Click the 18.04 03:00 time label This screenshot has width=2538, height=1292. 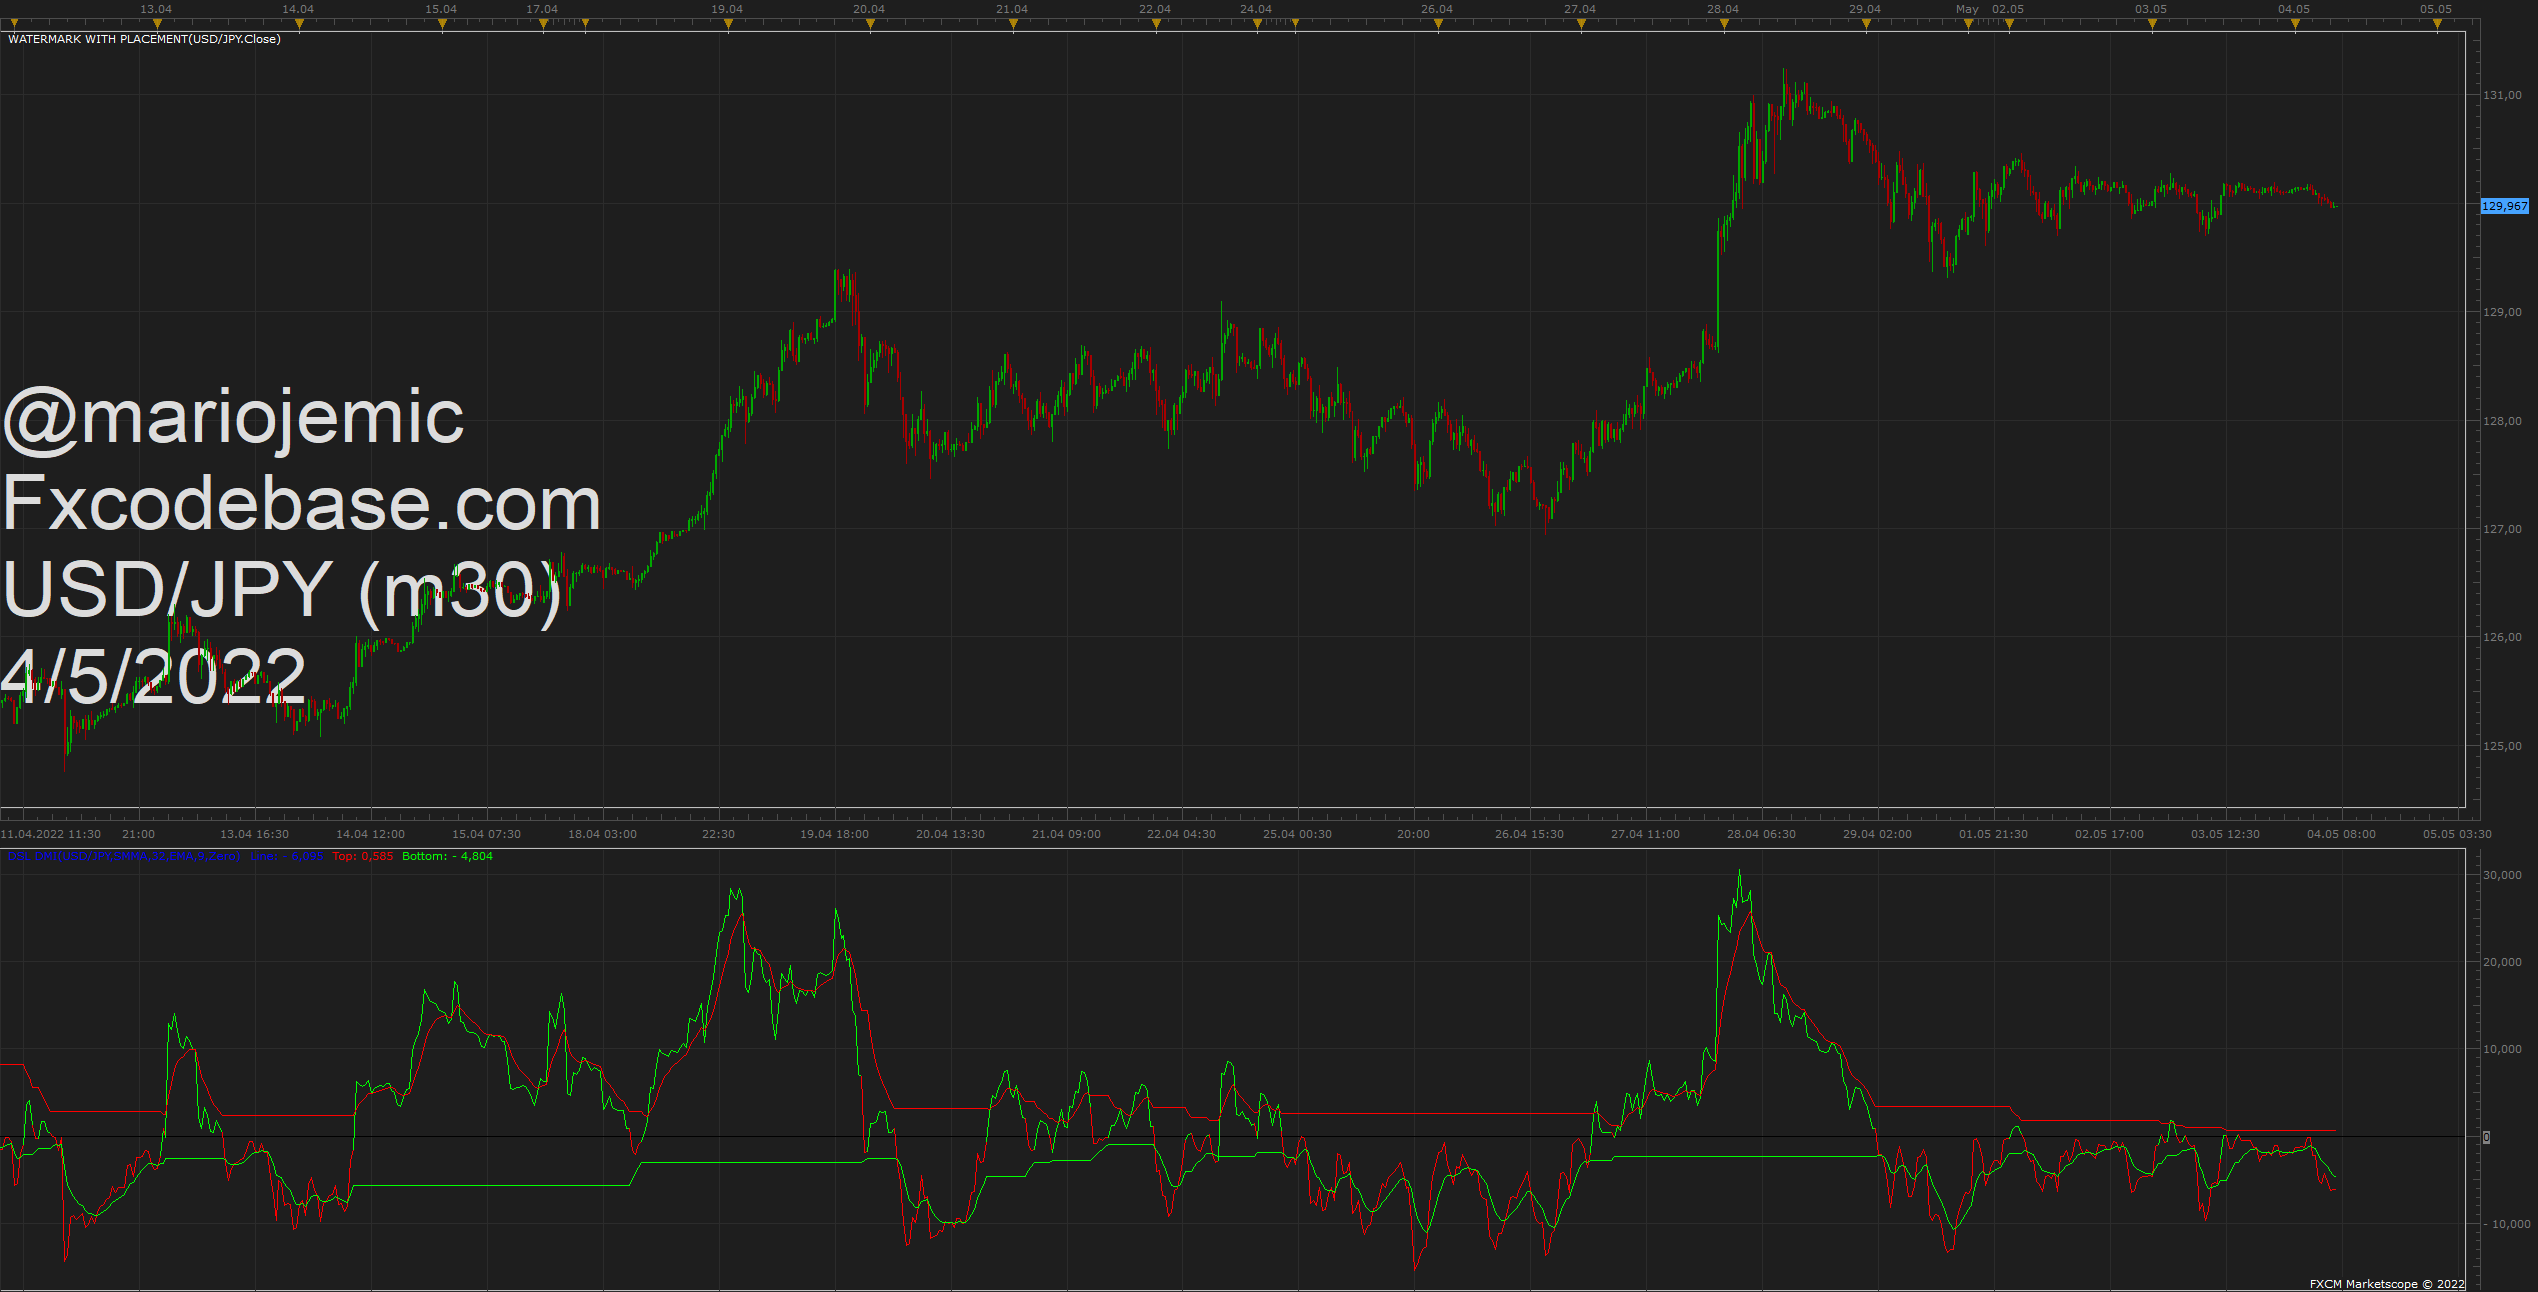pos(602,834)
